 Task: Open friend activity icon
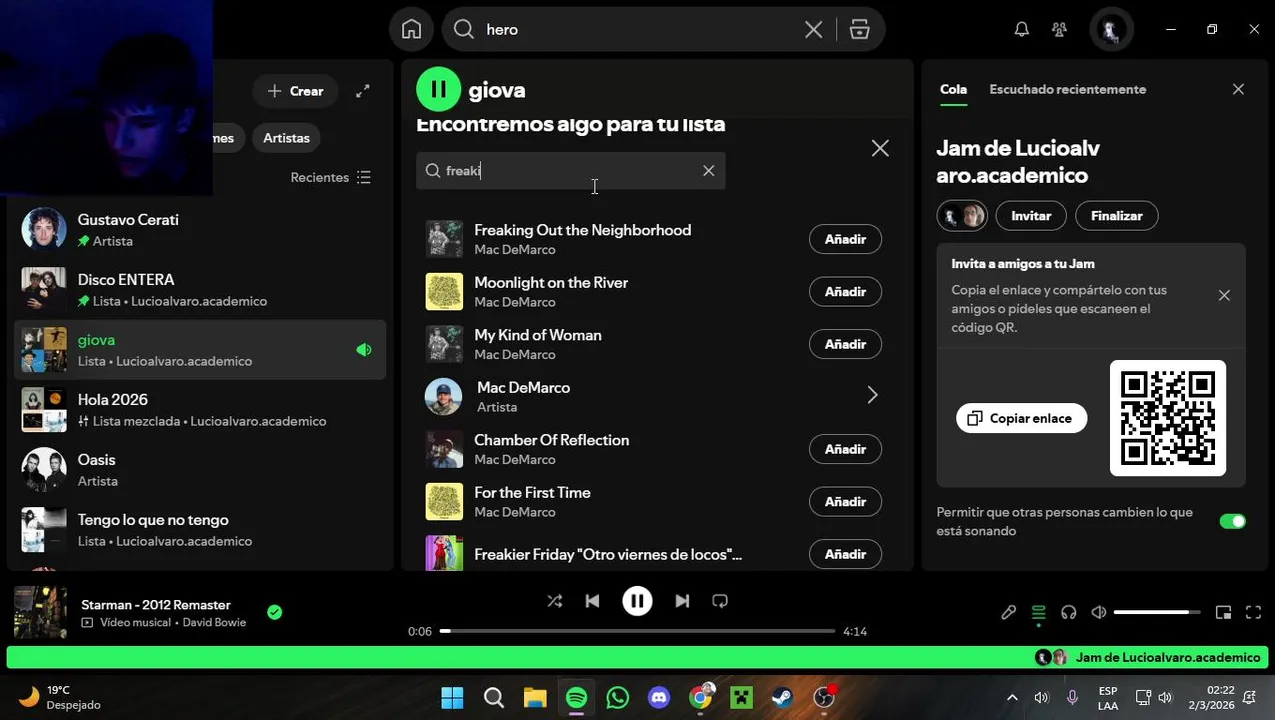(x=1060, y=29)
